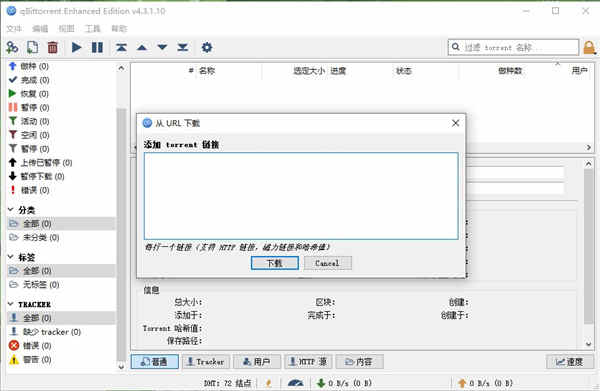Screen dimensions: 600x391
Task: Open the 编辑 menu
Action: point(40,29)
